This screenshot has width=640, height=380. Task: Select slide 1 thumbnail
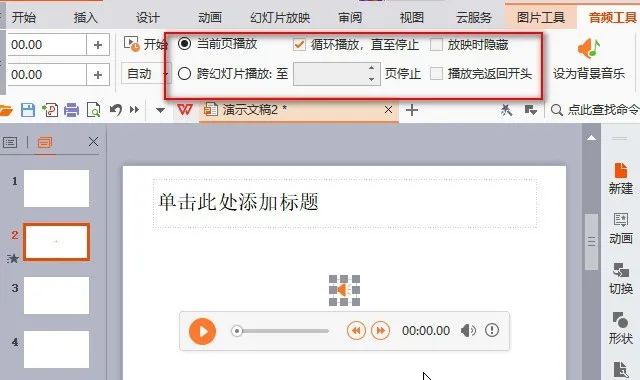click(x=56, y=189)
